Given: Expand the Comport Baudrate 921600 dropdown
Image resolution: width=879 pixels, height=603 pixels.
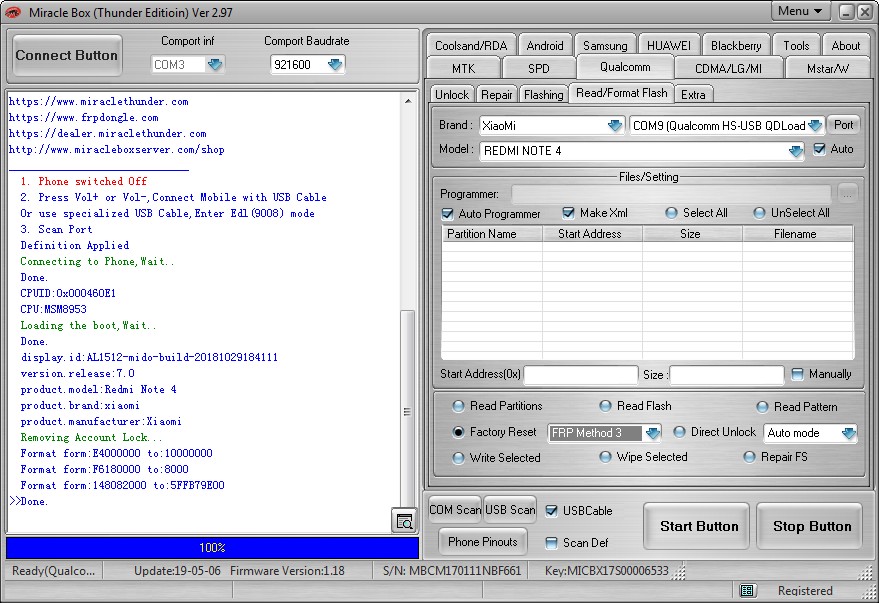Looking at the screenshot, I should tap(335, 65).
